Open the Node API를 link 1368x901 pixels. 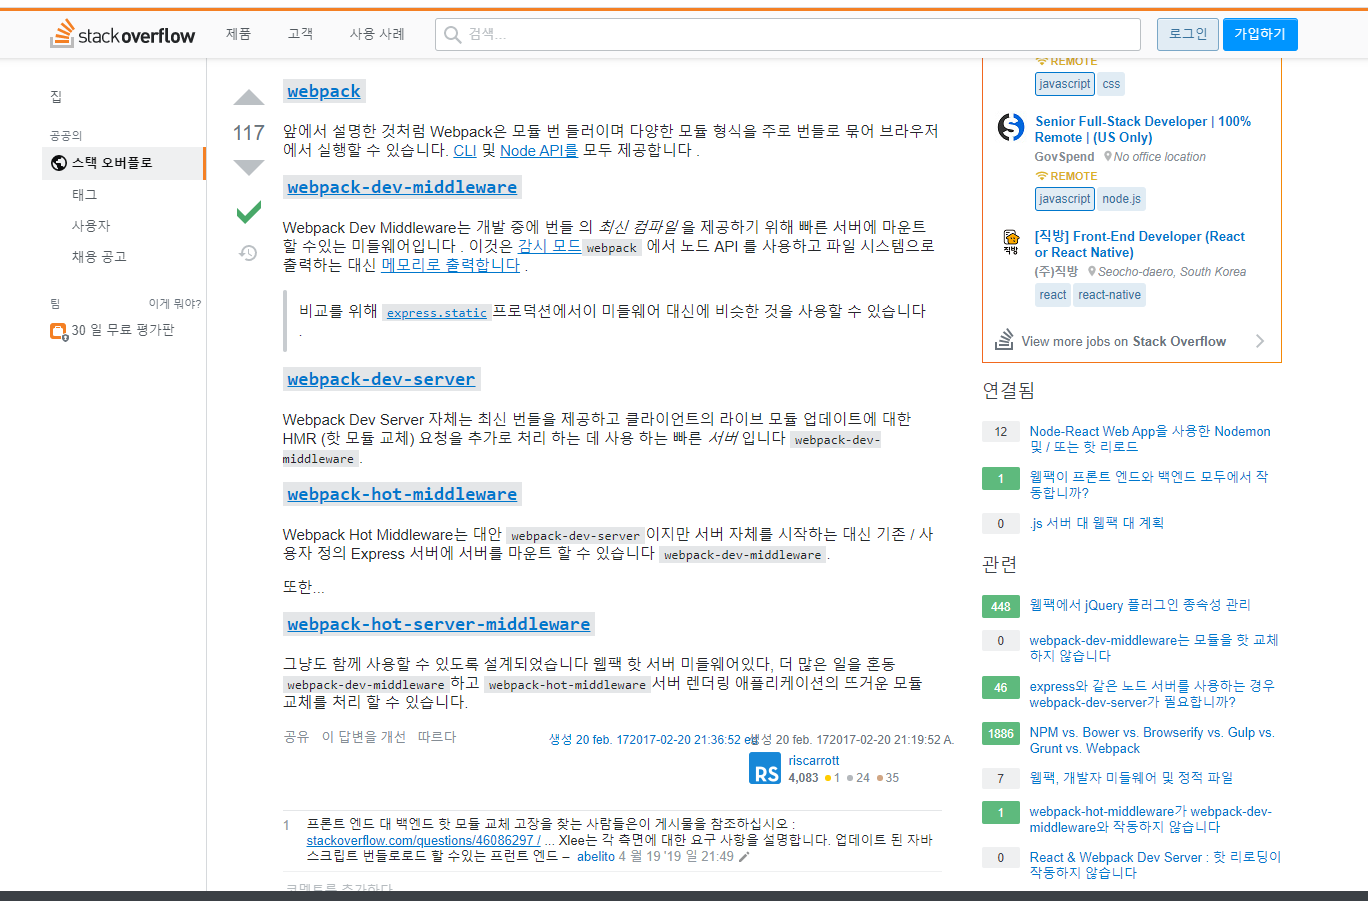[539, 150]
